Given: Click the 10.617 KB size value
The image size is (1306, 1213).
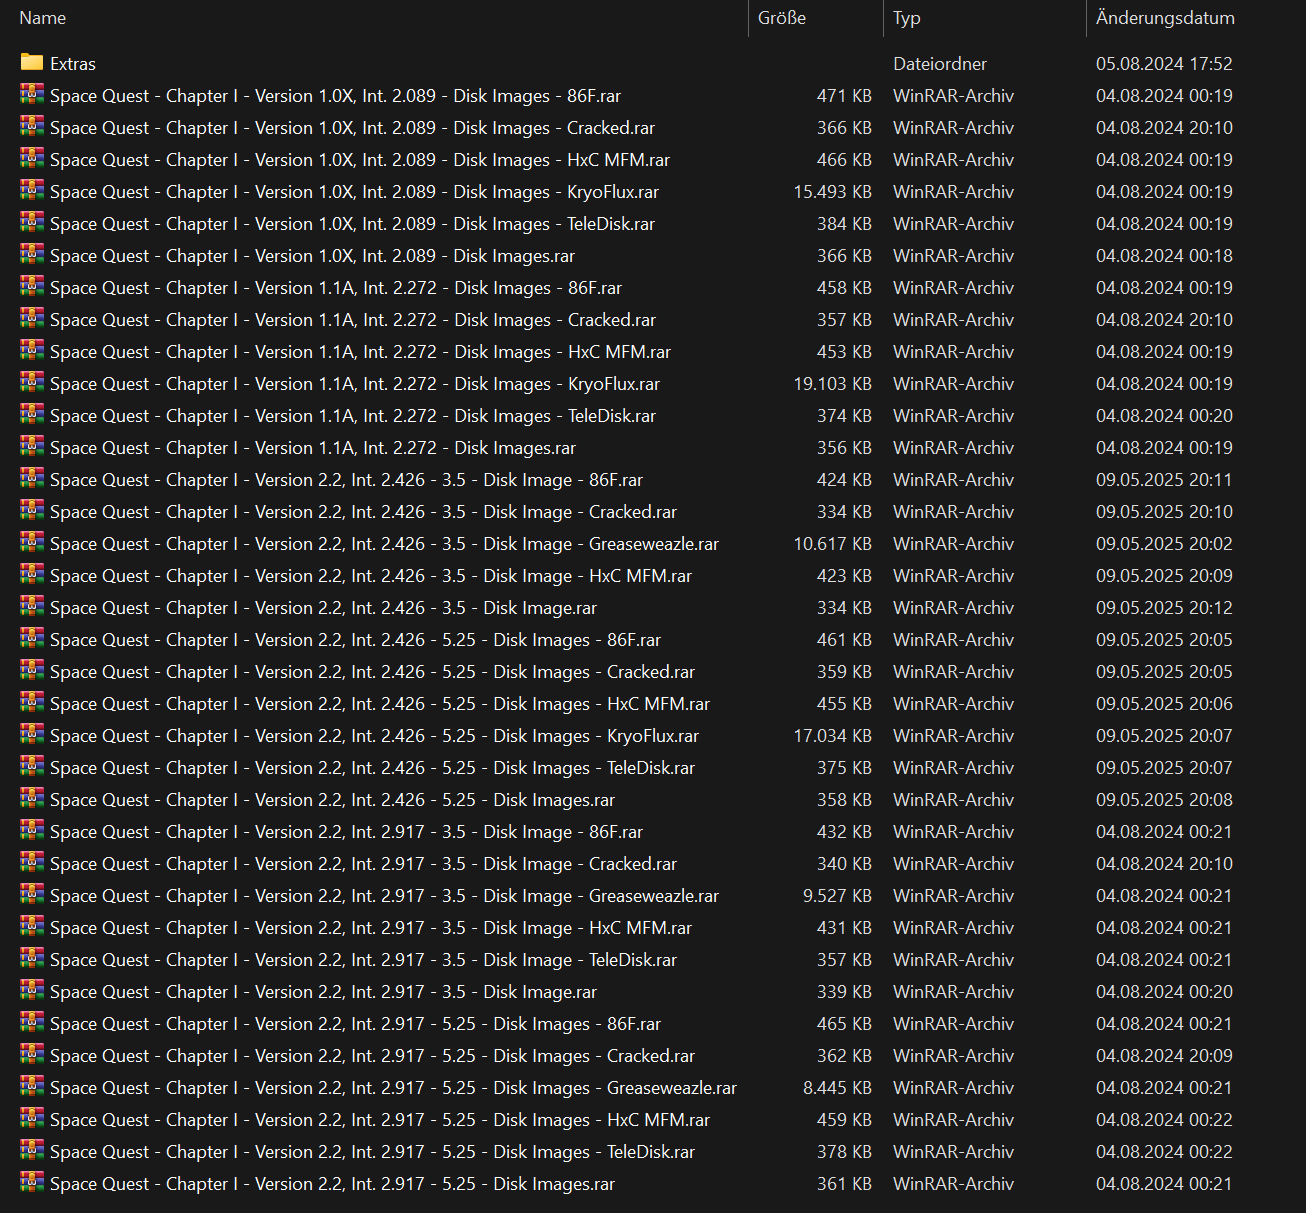Looking at the screenshot, I should [x=832, y=544].
